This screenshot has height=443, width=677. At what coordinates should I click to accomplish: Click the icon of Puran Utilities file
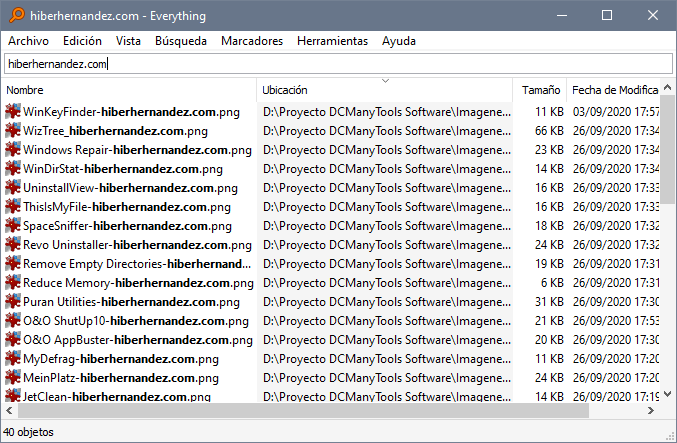pos(13,301)
